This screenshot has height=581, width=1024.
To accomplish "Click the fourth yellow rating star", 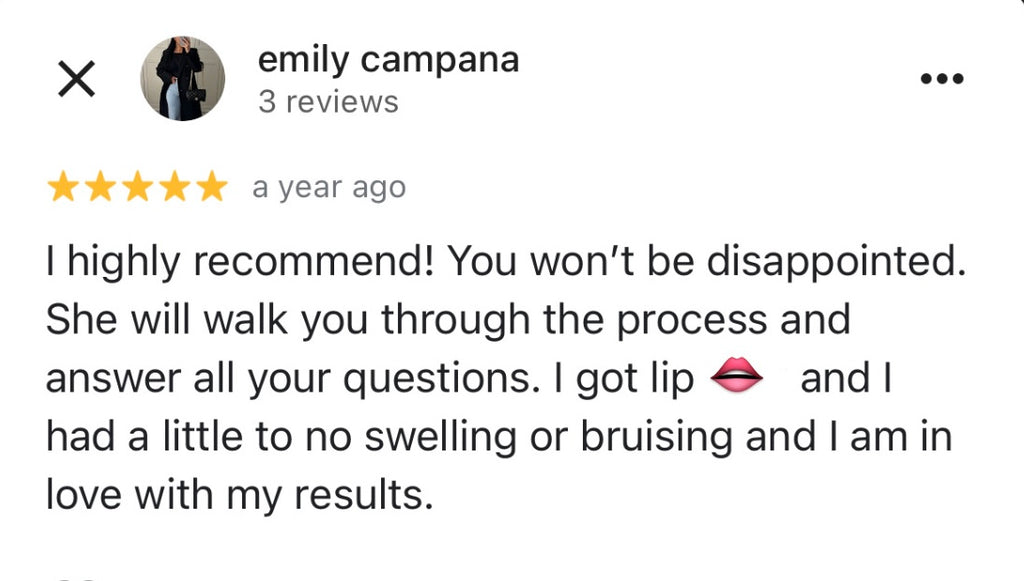I will click(175, 187).
